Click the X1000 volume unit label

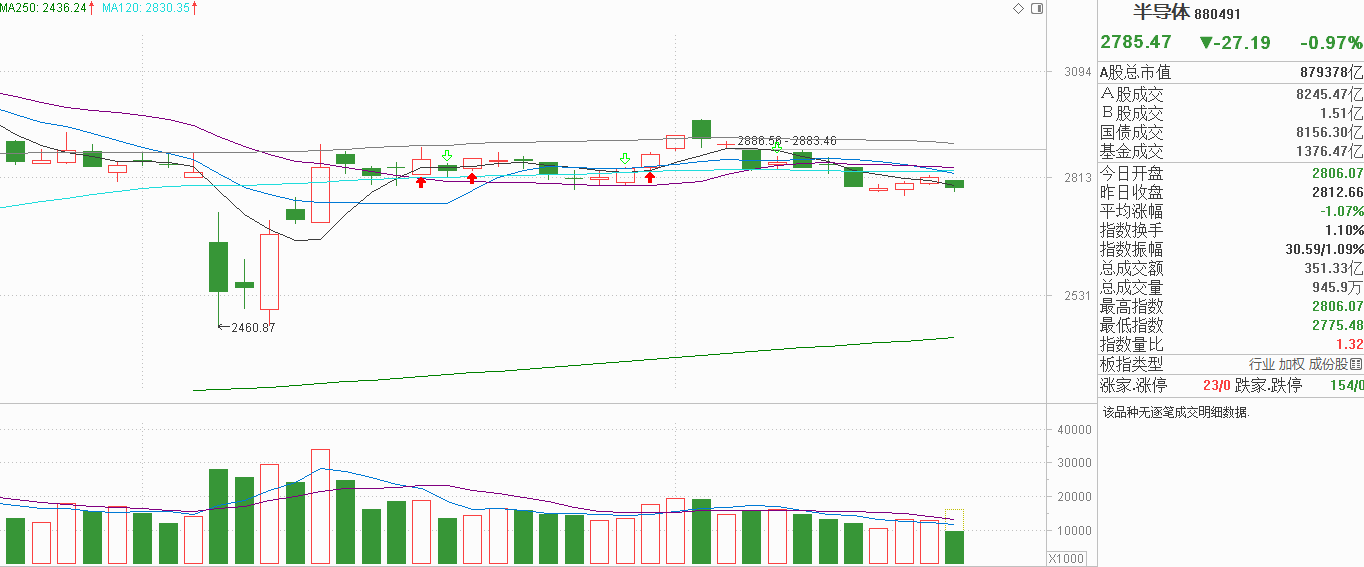click(x=1069, y=558)
